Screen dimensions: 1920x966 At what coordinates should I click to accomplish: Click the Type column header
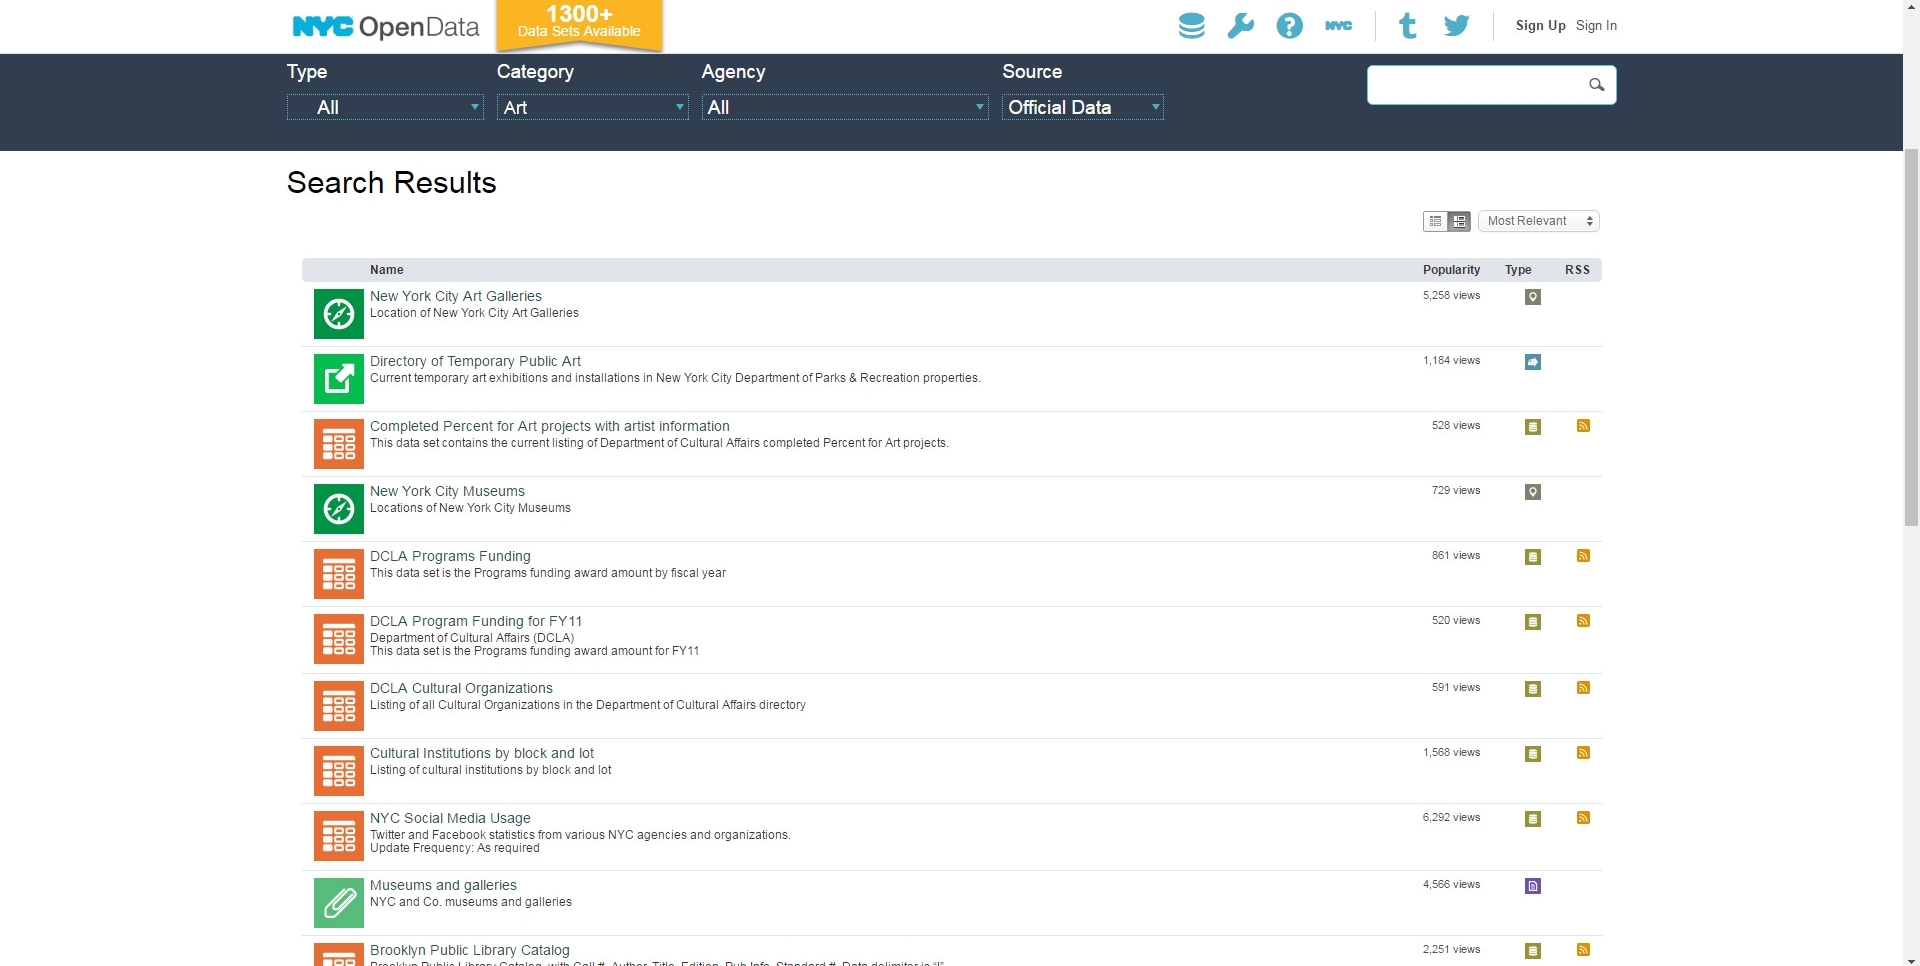click(x=1518, y=270)
